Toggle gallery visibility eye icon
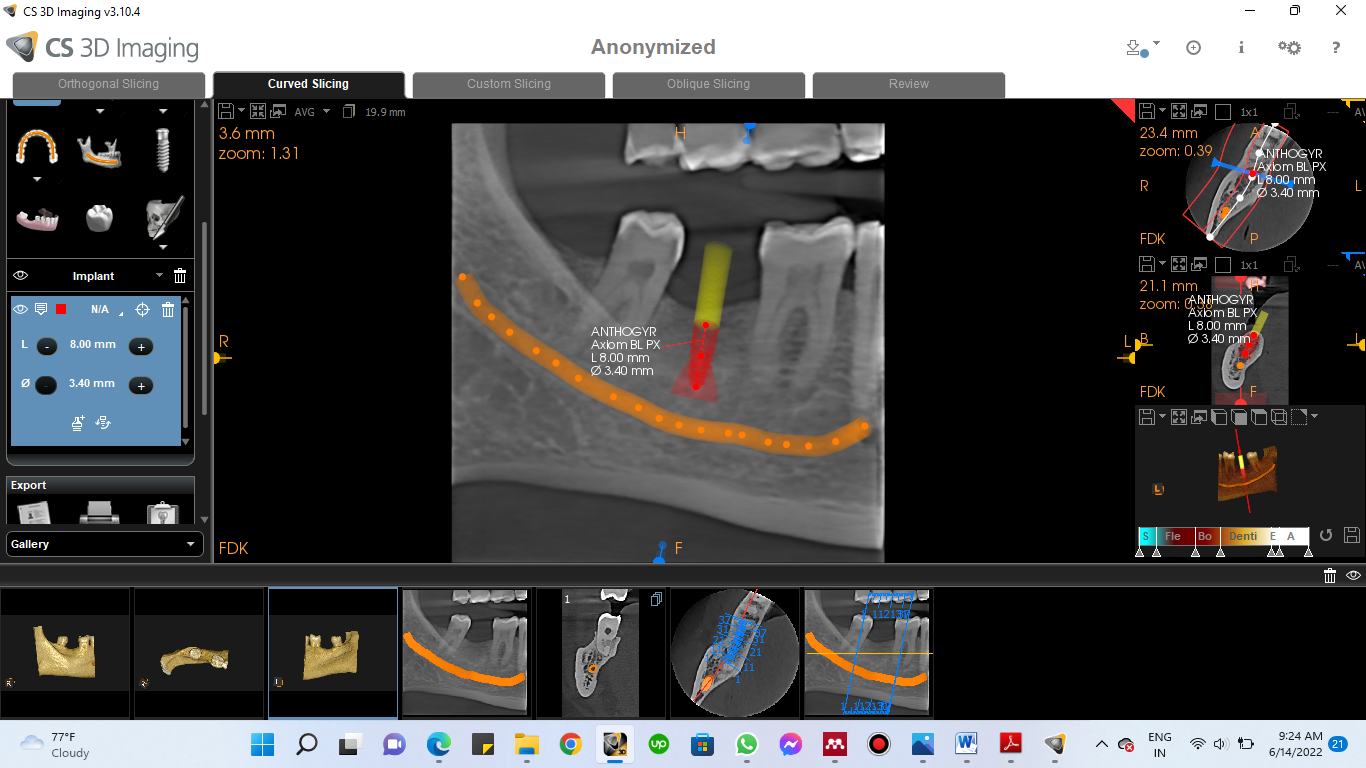Screen dimensions: 1366x768 point(1353,575)
